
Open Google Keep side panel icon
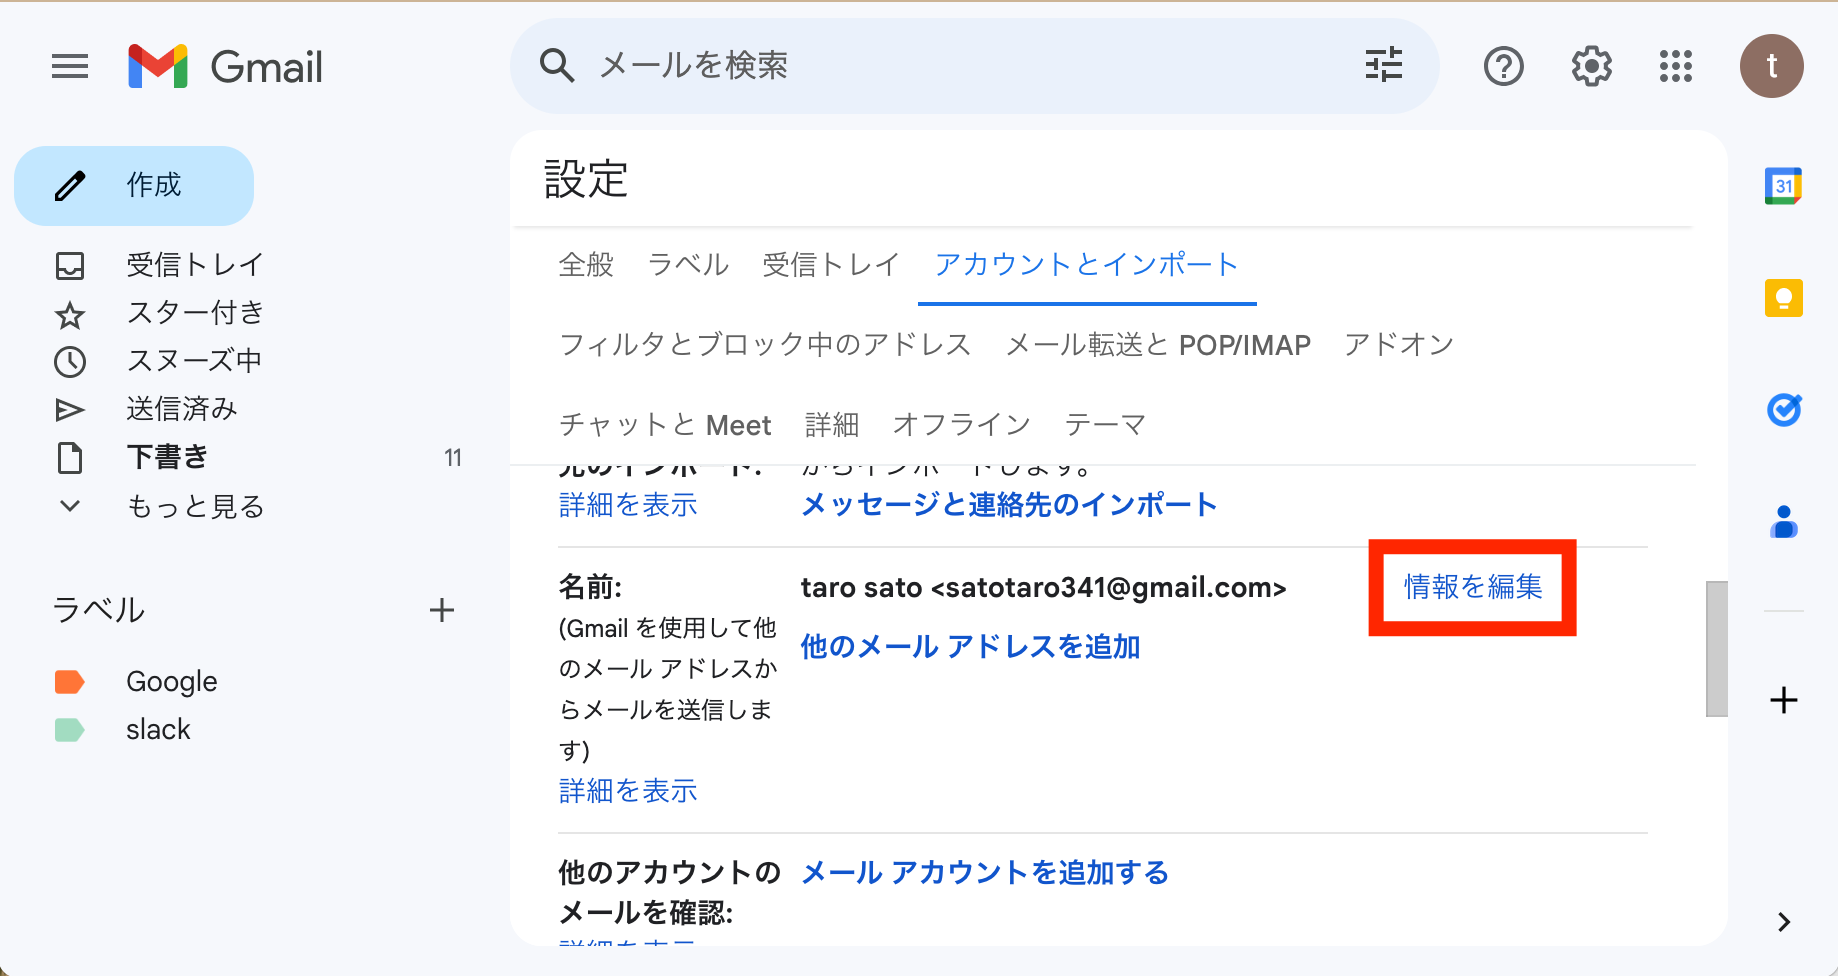pyautogui.click(x=1783, y=298)
